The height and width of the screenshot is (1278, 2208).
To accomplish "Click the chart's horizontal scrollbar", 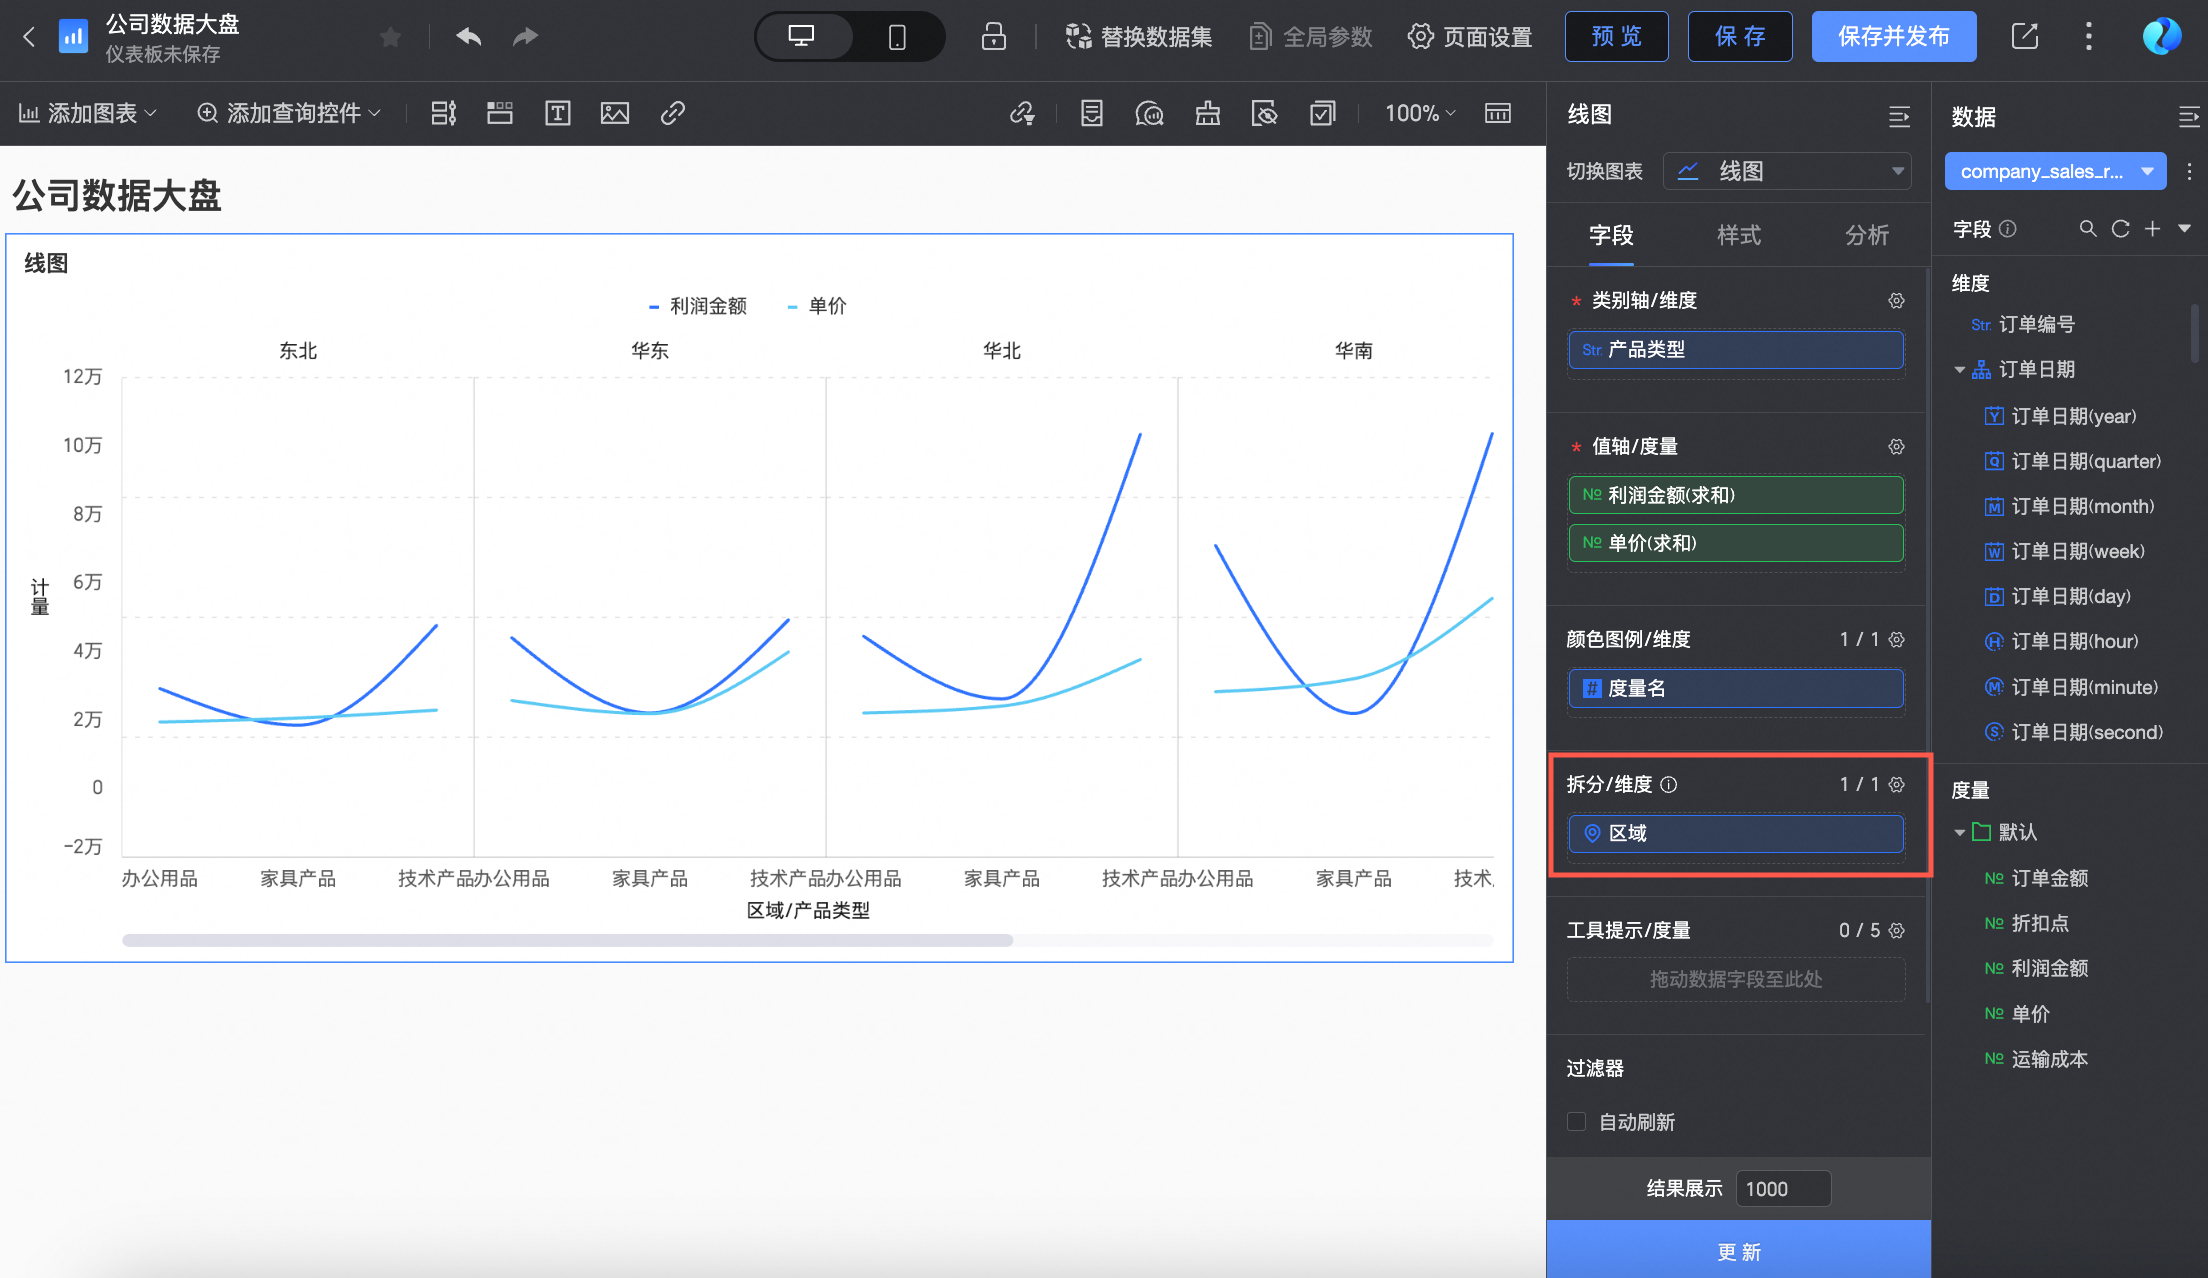I will point(567,940).
